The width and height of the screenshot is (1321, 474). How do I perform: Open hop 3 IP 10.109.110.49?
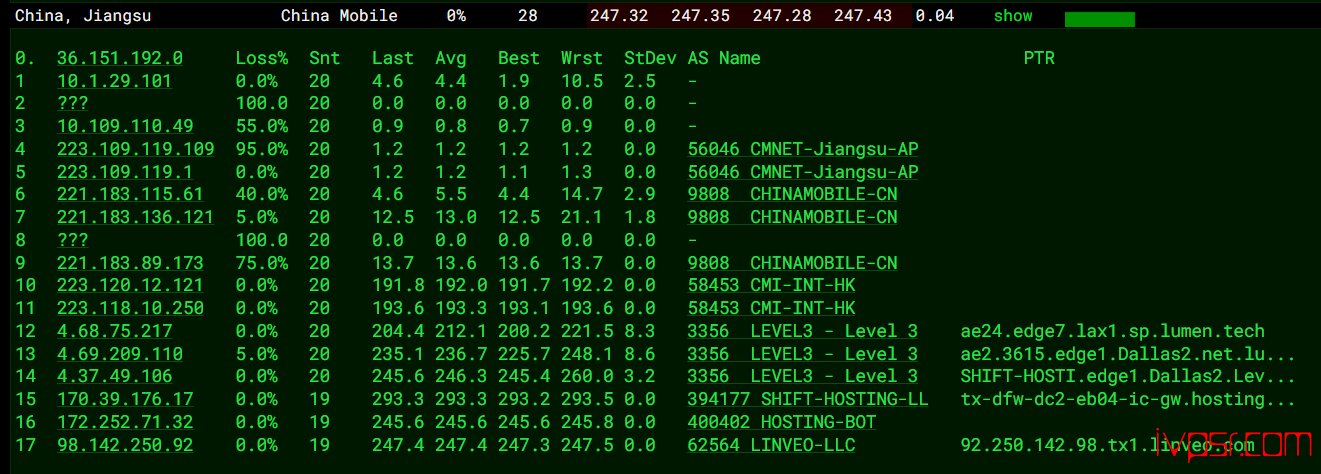125,126
